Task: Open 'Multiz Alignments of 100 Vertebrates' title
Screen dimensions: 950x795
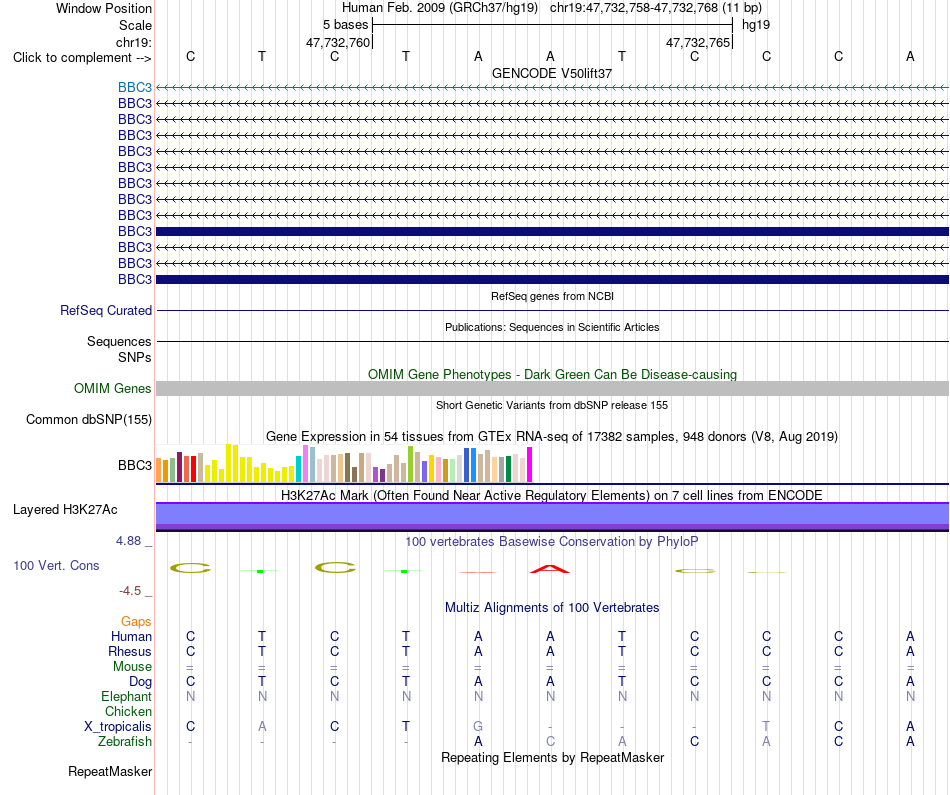Action: click(x=552, y=608)
